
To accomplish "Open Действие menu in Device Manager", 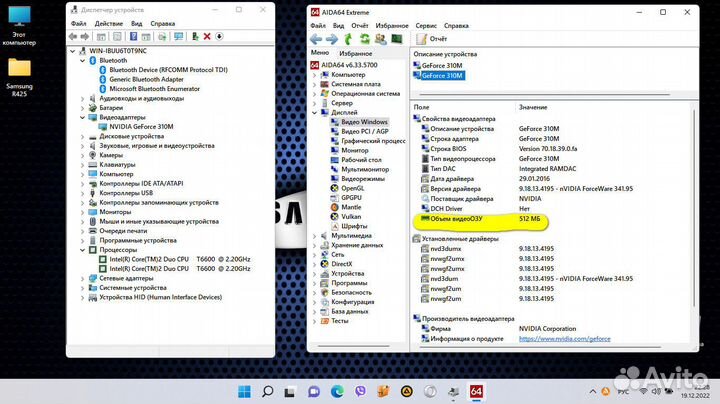I will pos(109,23).
